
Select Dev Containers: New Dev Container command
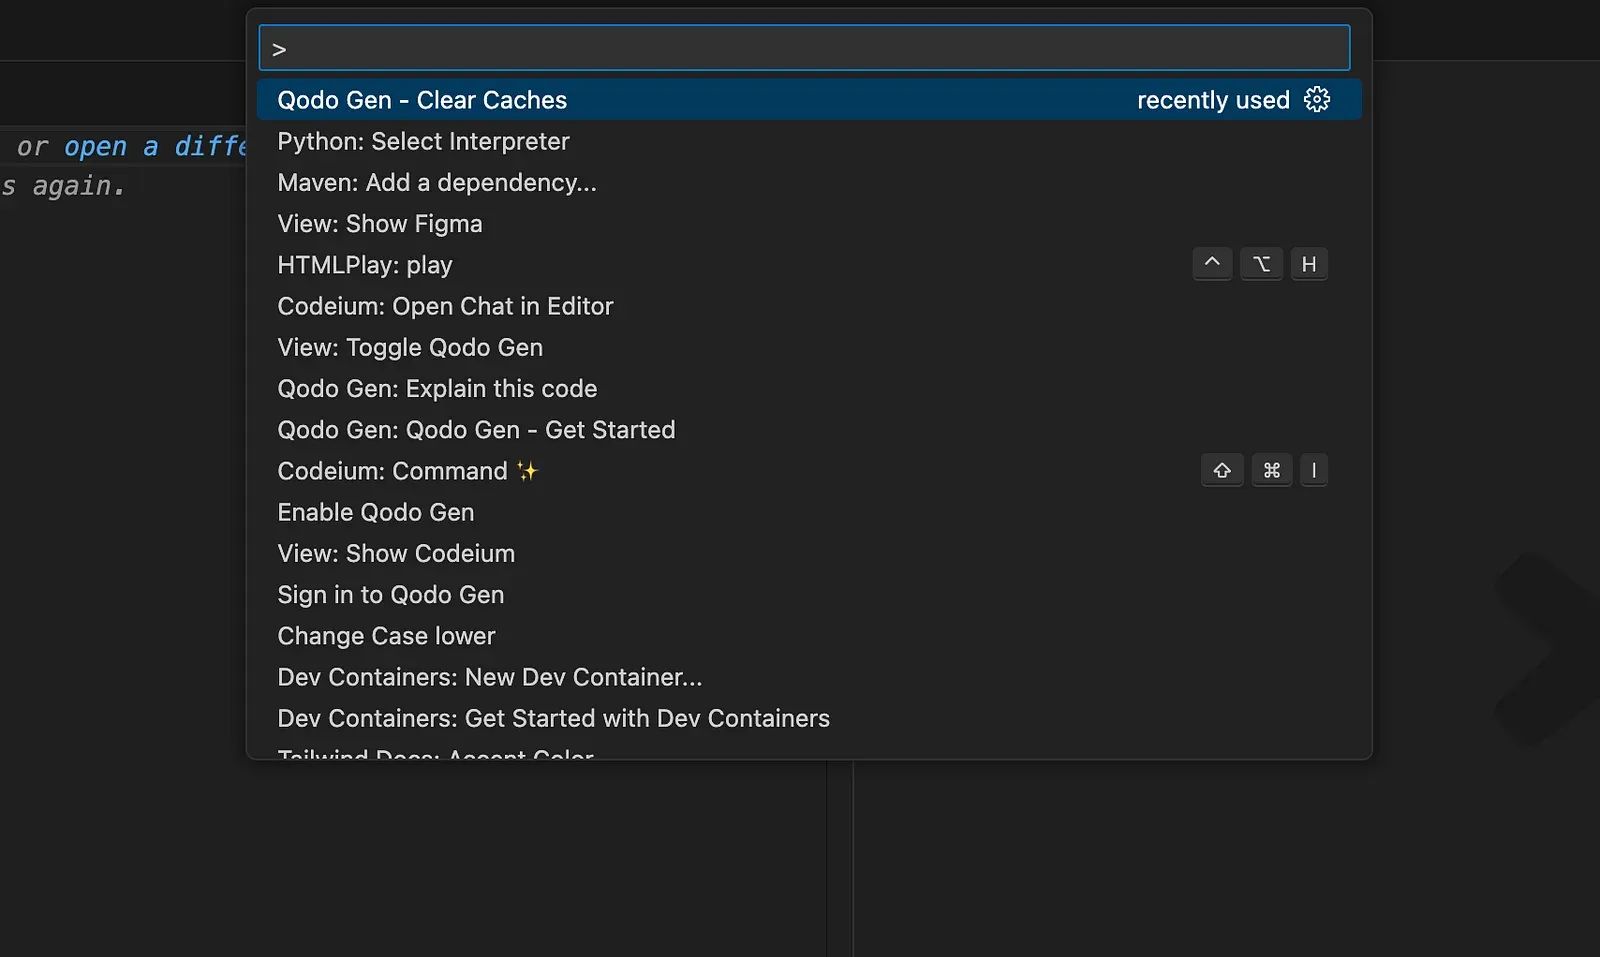[809, 677]
